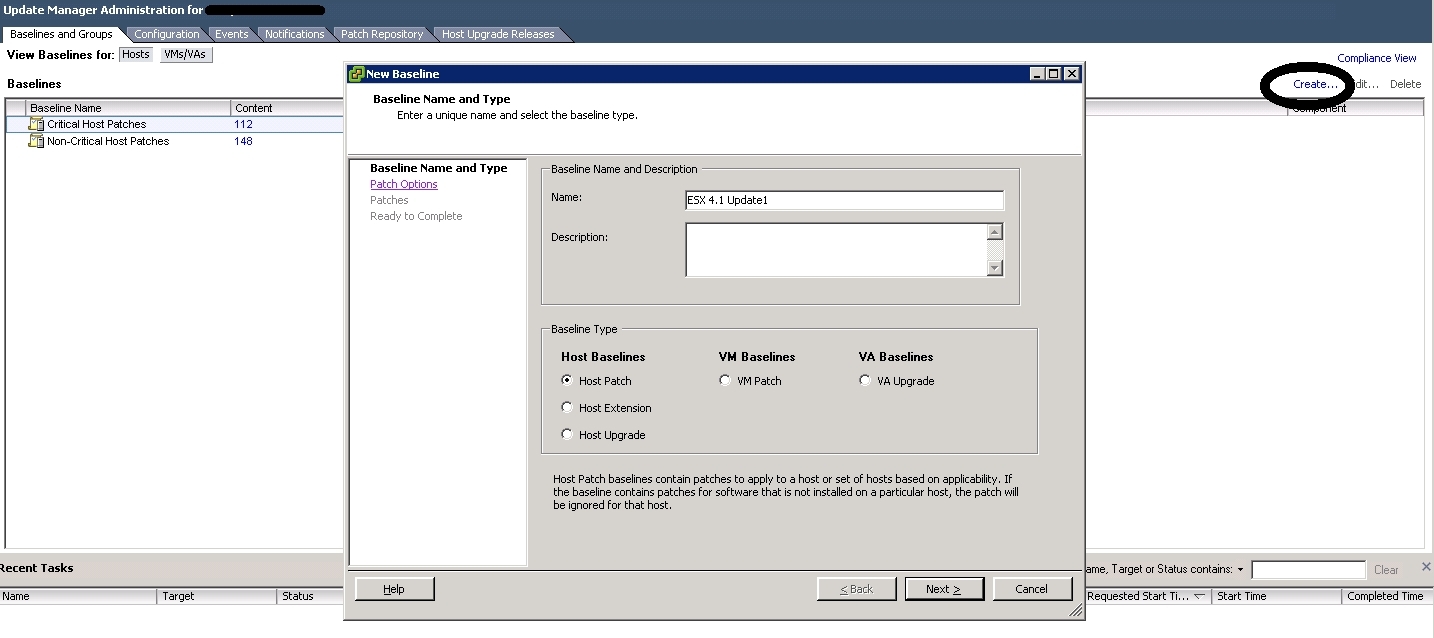Select the Host Upgrade radio button
This screenshot has width=1434, height=638.
pos(567,434)
